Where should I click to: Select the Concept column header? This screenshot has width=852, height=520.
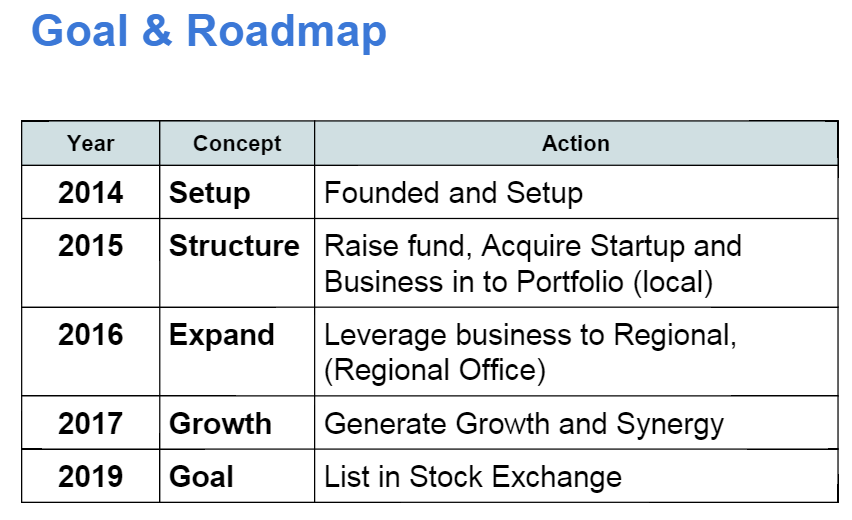237,143
